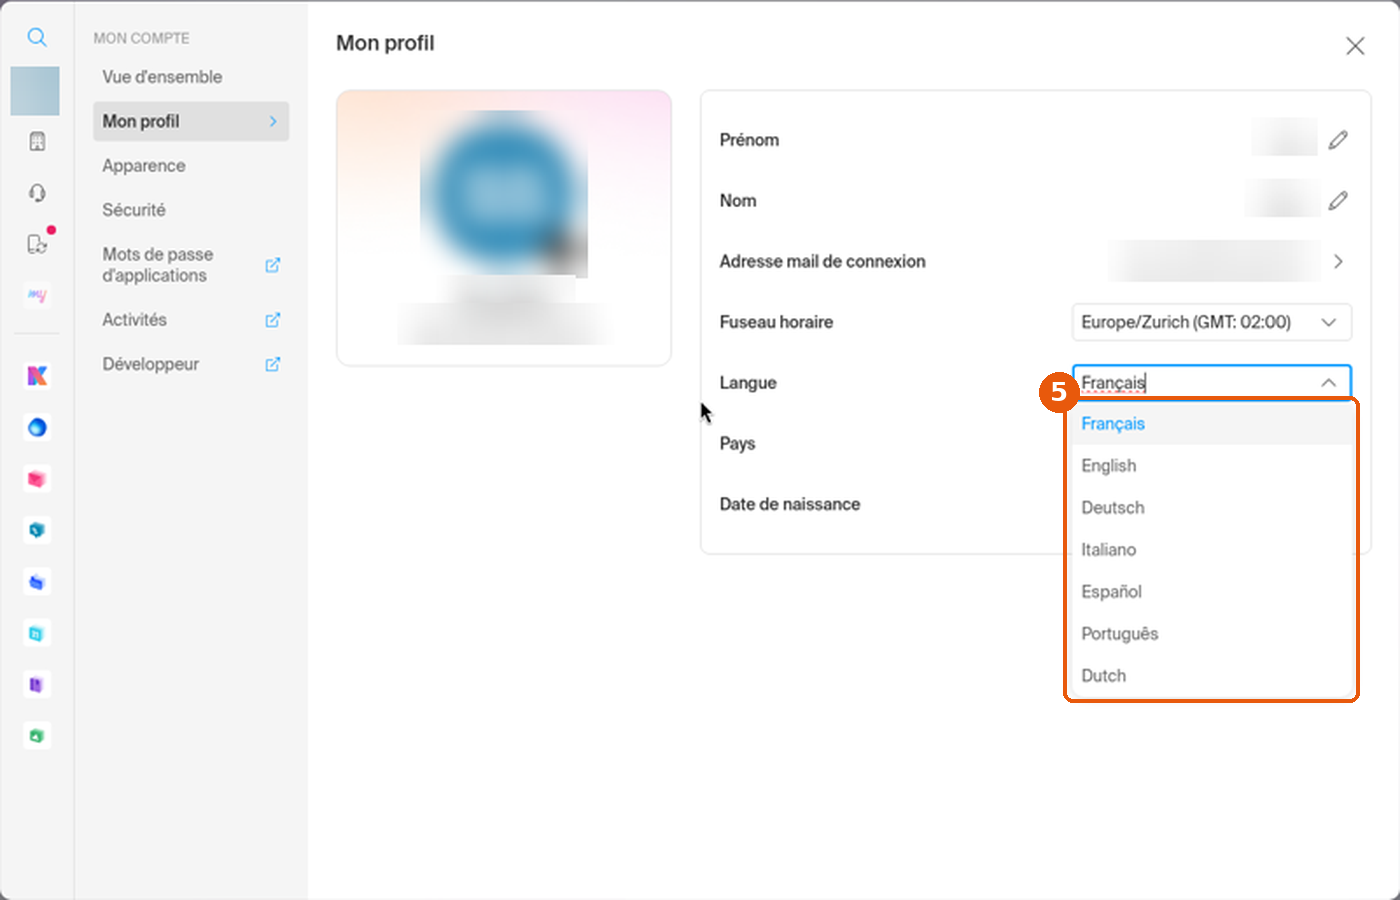Screen dimensions: 1400x900
Task: Collapse the Langue dropdown with its chevron
Action: pos(1328,383)
